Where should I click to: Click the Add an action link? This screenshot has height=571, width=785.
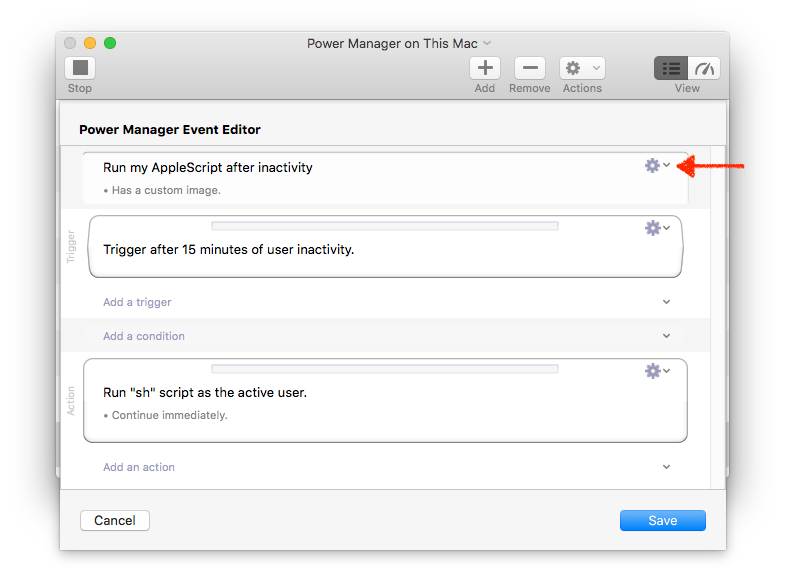(x=139, y=467)
